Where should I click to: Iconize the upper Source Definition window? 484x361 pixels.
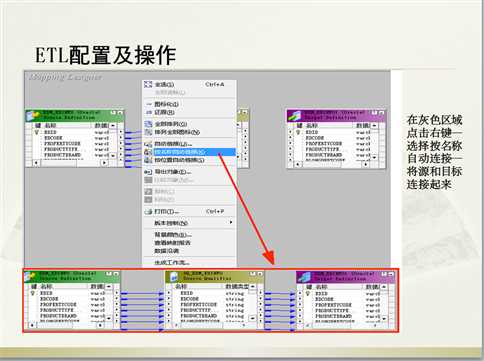coord(113,113)
